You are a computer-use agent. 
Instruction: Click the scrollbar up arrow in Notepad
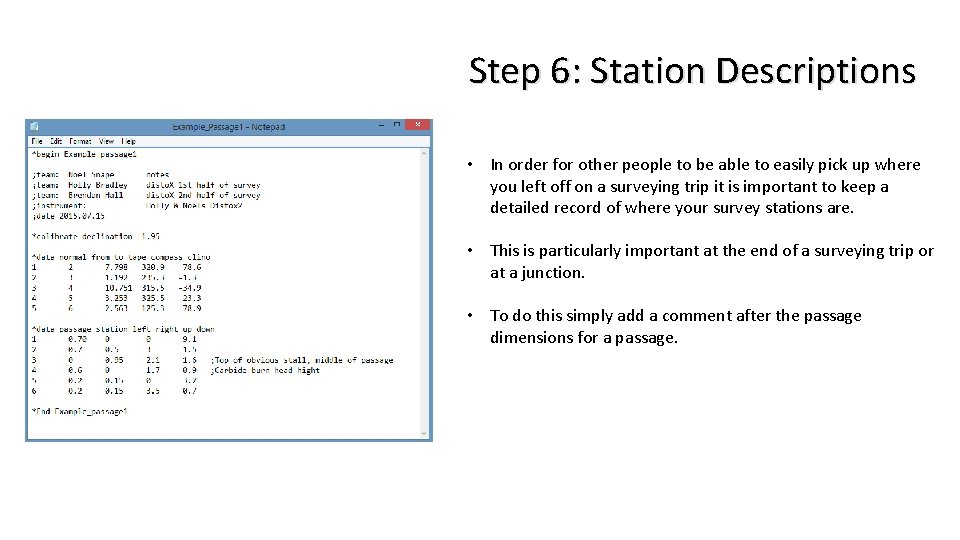click(x=424, y=154)
